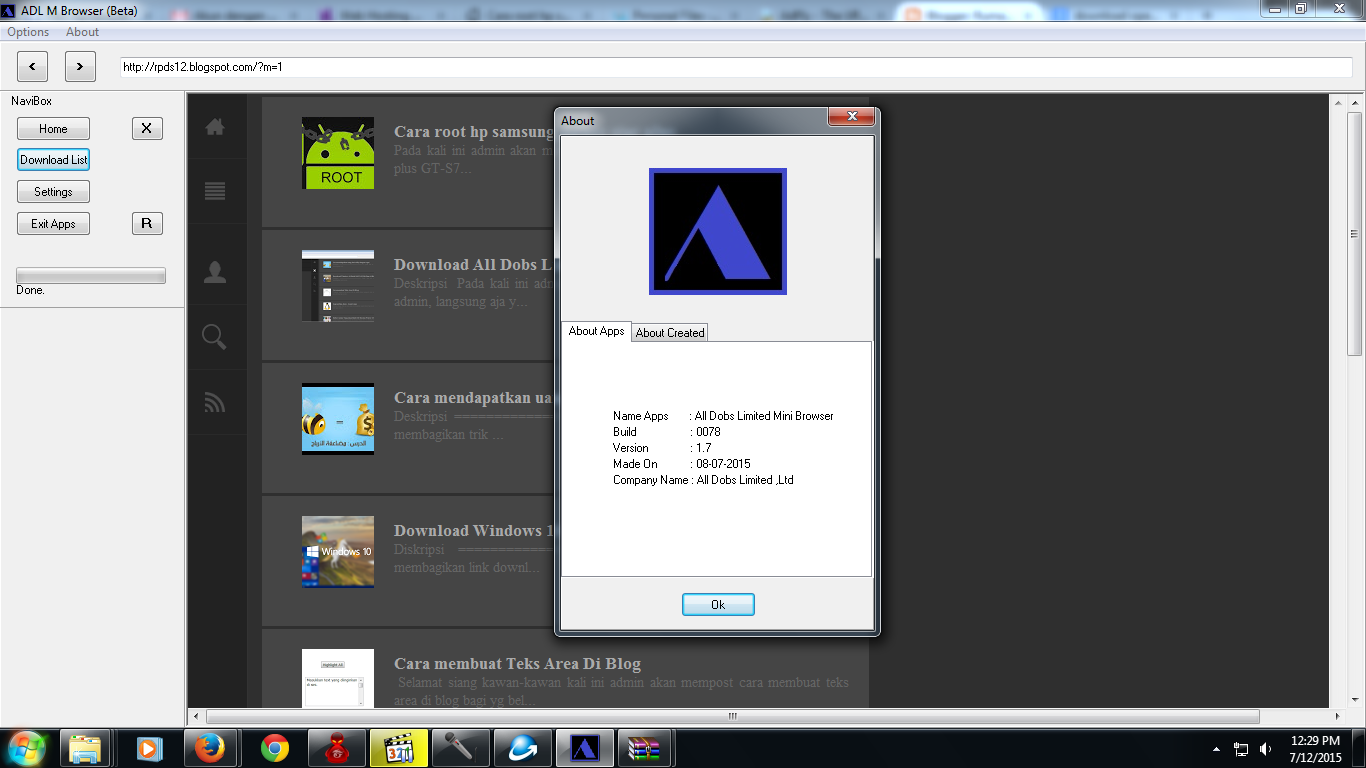The image size is (1366, 768).
Task: Open 'Cara root hp samsung' post title
Action: click(474, 132)
